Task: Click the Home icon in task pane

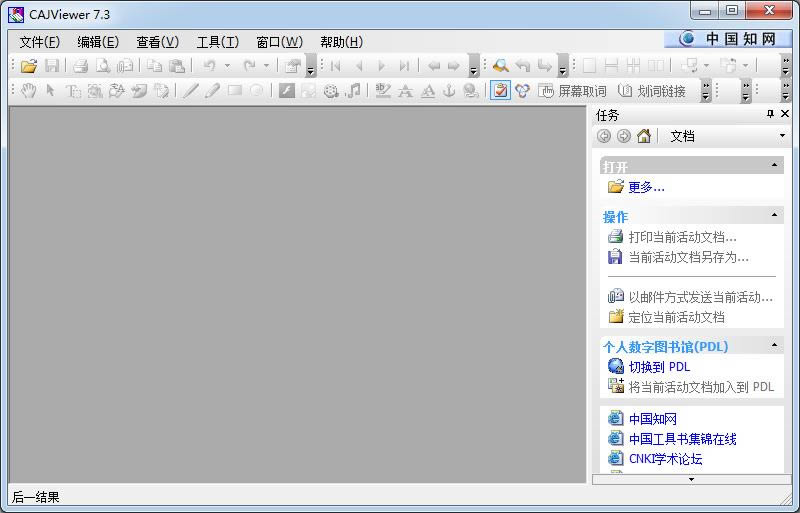Action: (x=644, y=136)
